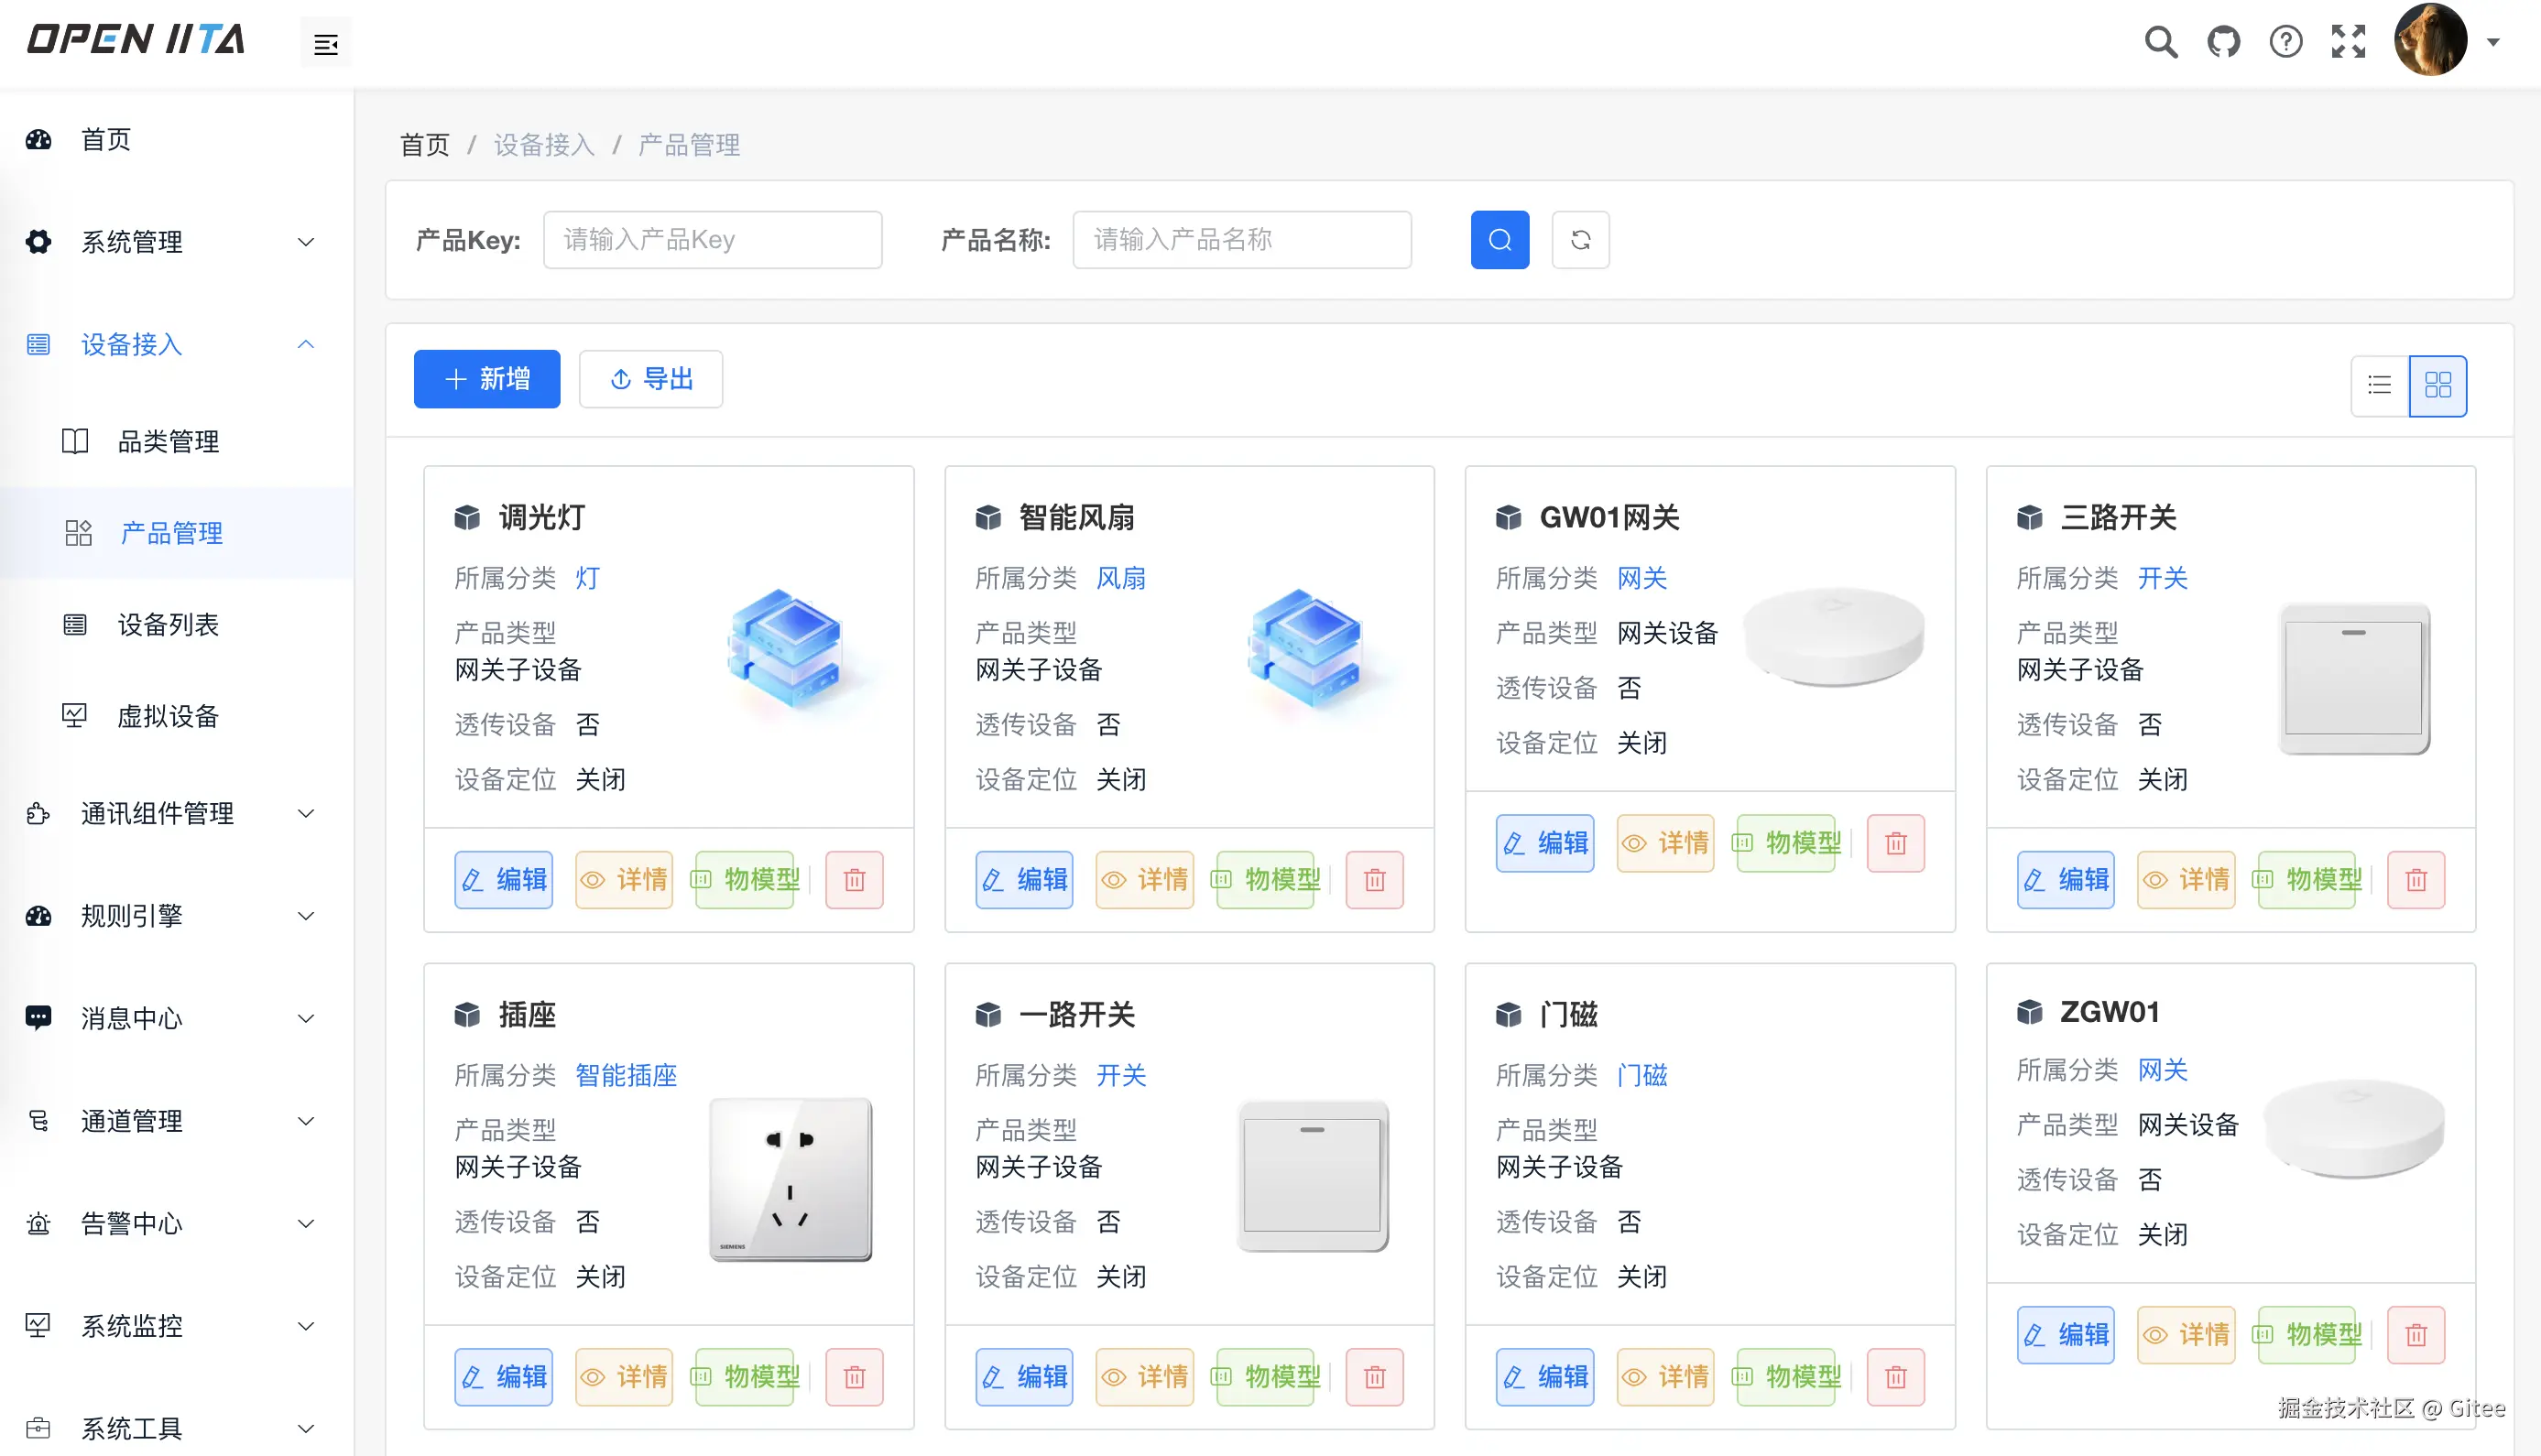This screenshot has width=2541, height=1456.
Task: Toggle fullscreen mode icon
Action: 2348,42
